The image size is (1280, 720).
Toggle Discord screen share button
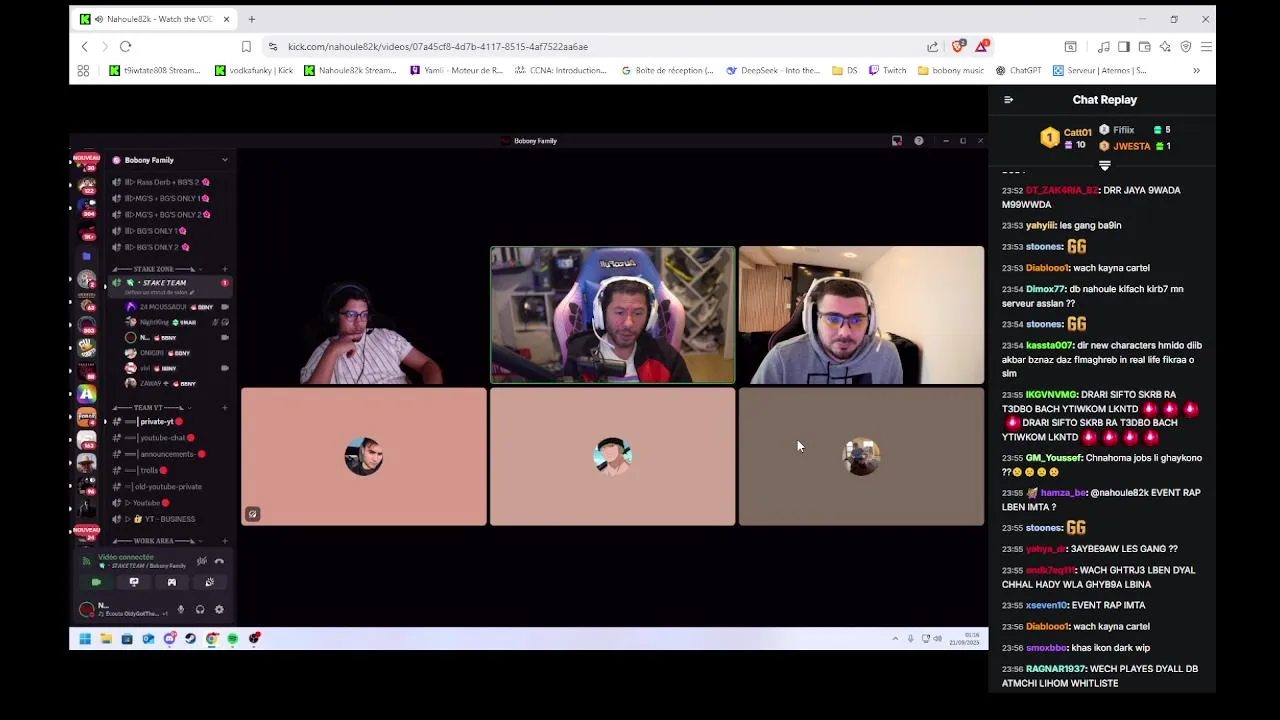tap(133, 582)
